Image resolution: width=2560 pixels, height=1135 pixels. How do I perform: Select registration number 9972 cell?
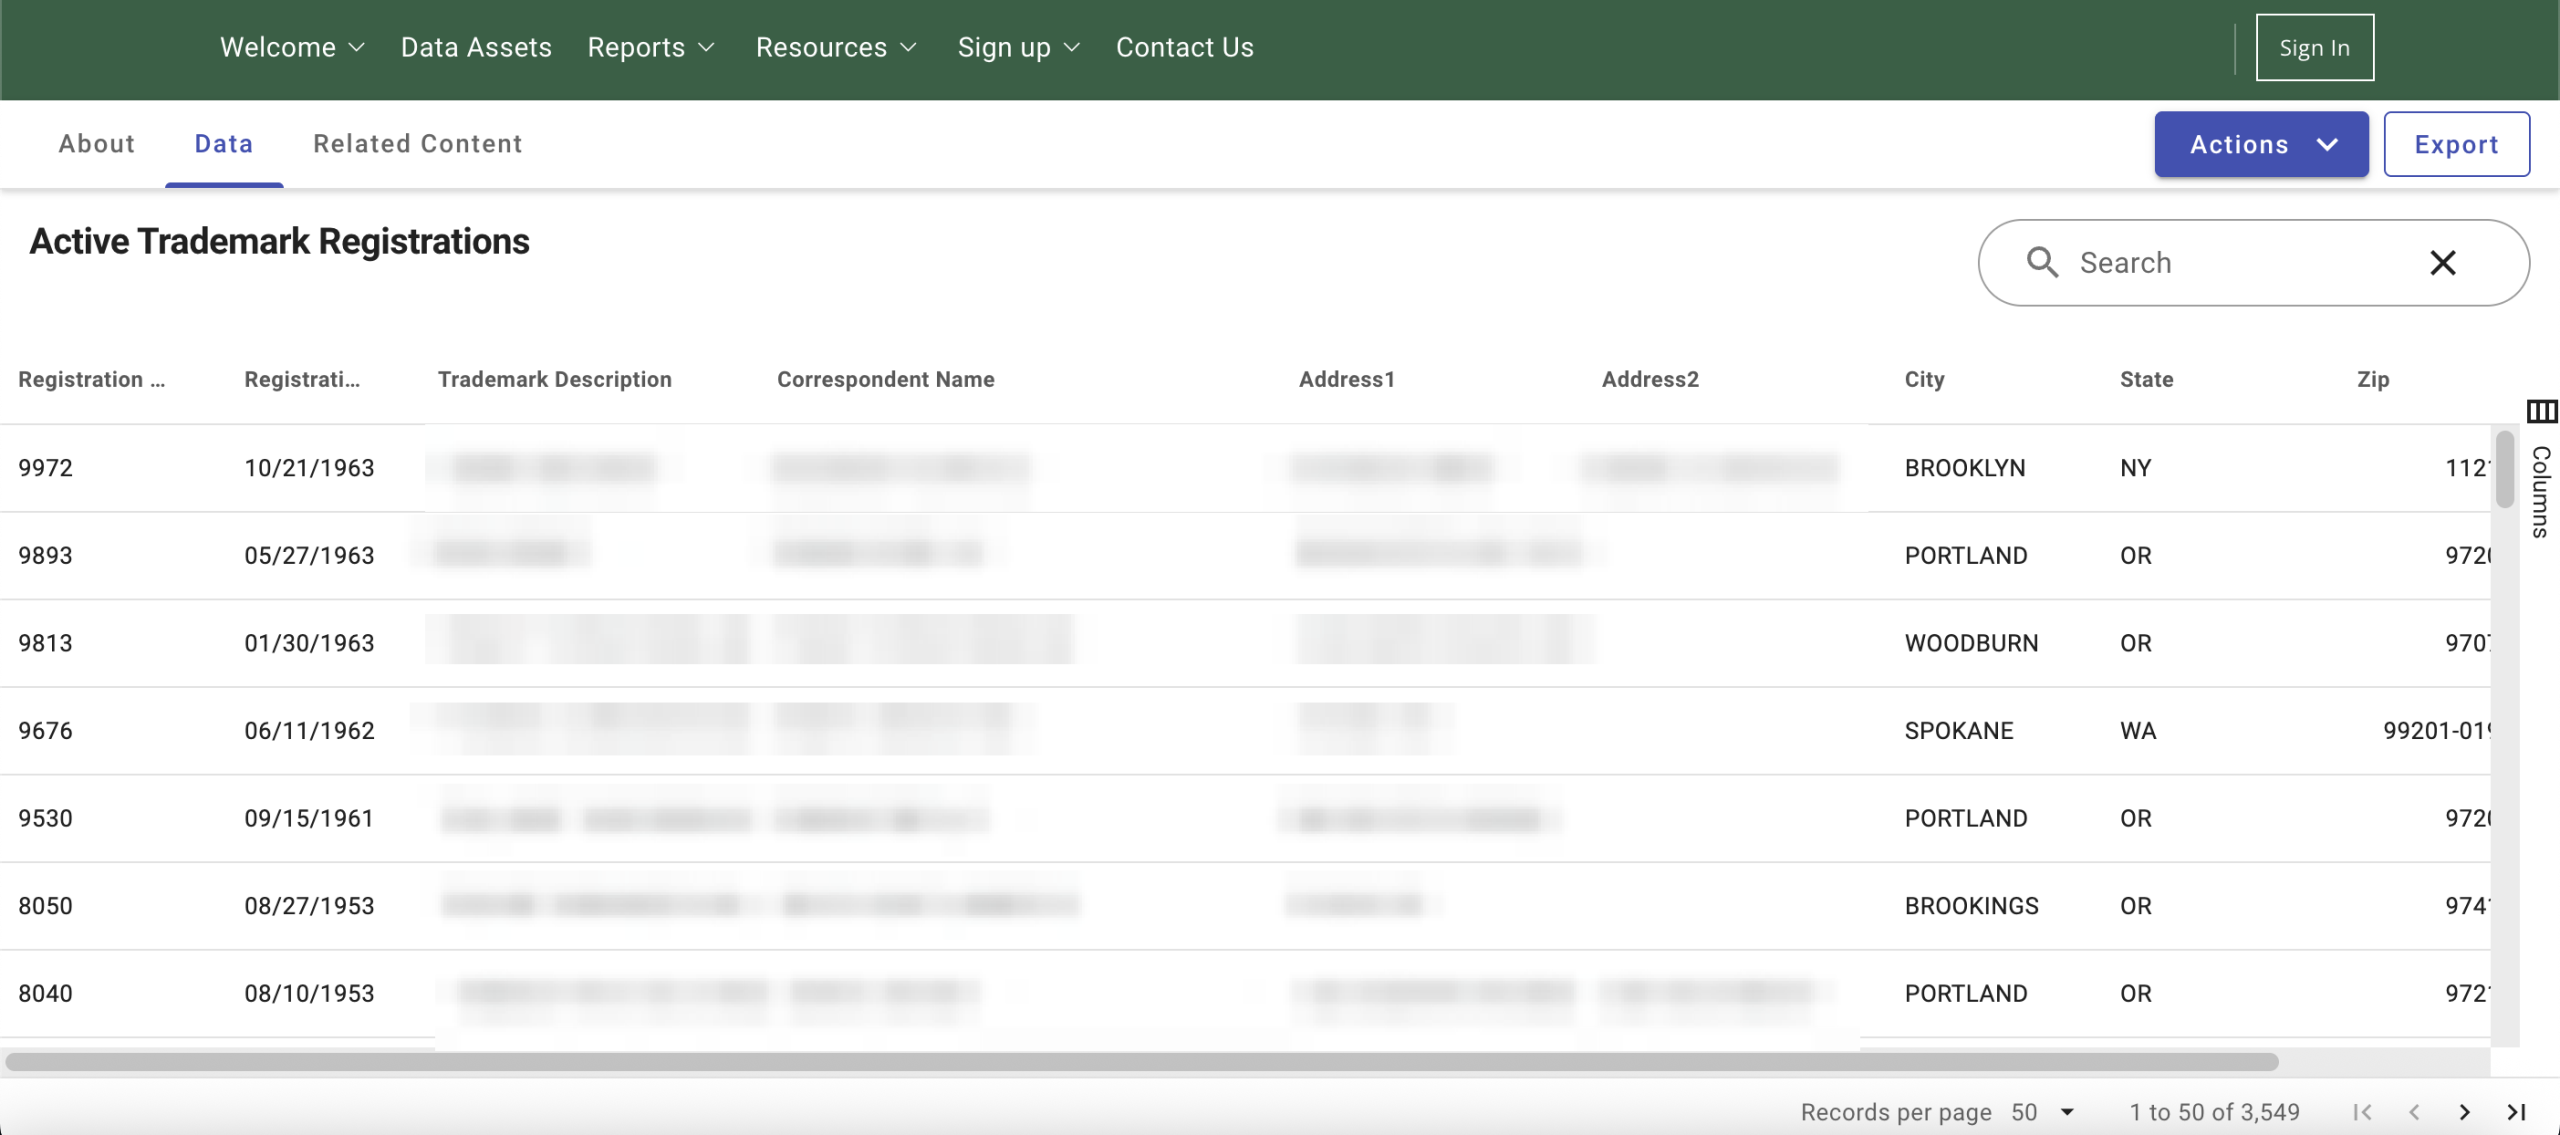[45, 468]
